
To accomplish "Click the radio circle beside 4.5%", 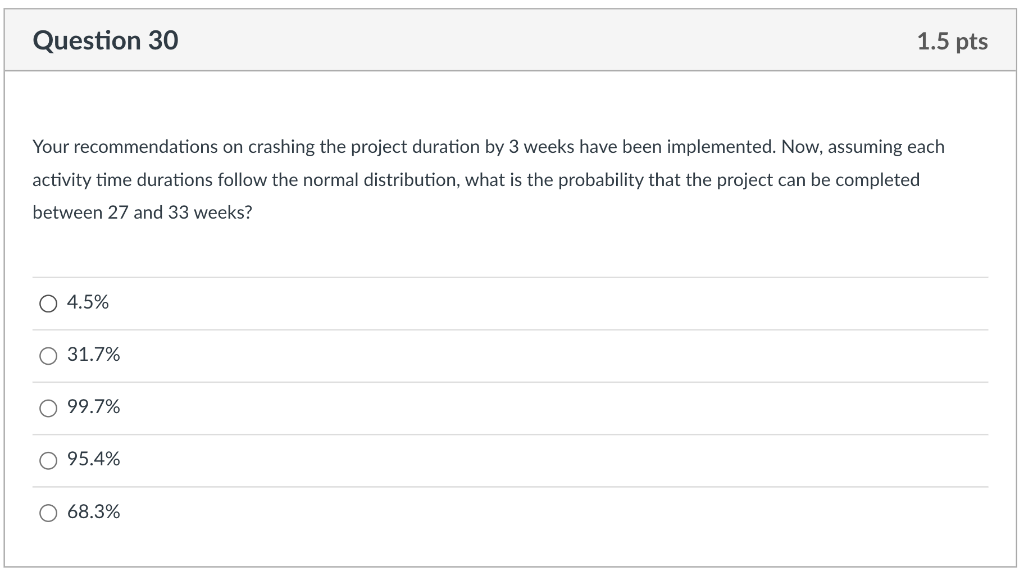I will (48, 303).
